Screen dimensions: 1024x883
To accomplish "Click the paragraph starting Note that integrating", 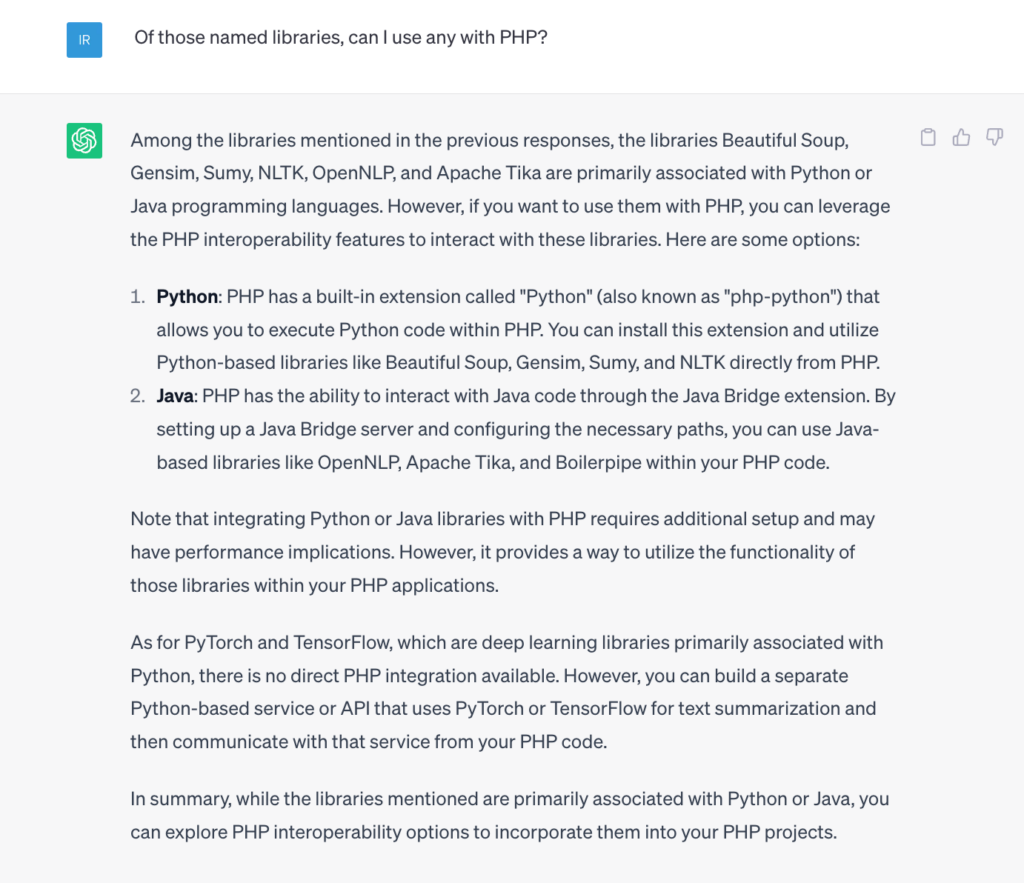I will click(x=502, y=552).
